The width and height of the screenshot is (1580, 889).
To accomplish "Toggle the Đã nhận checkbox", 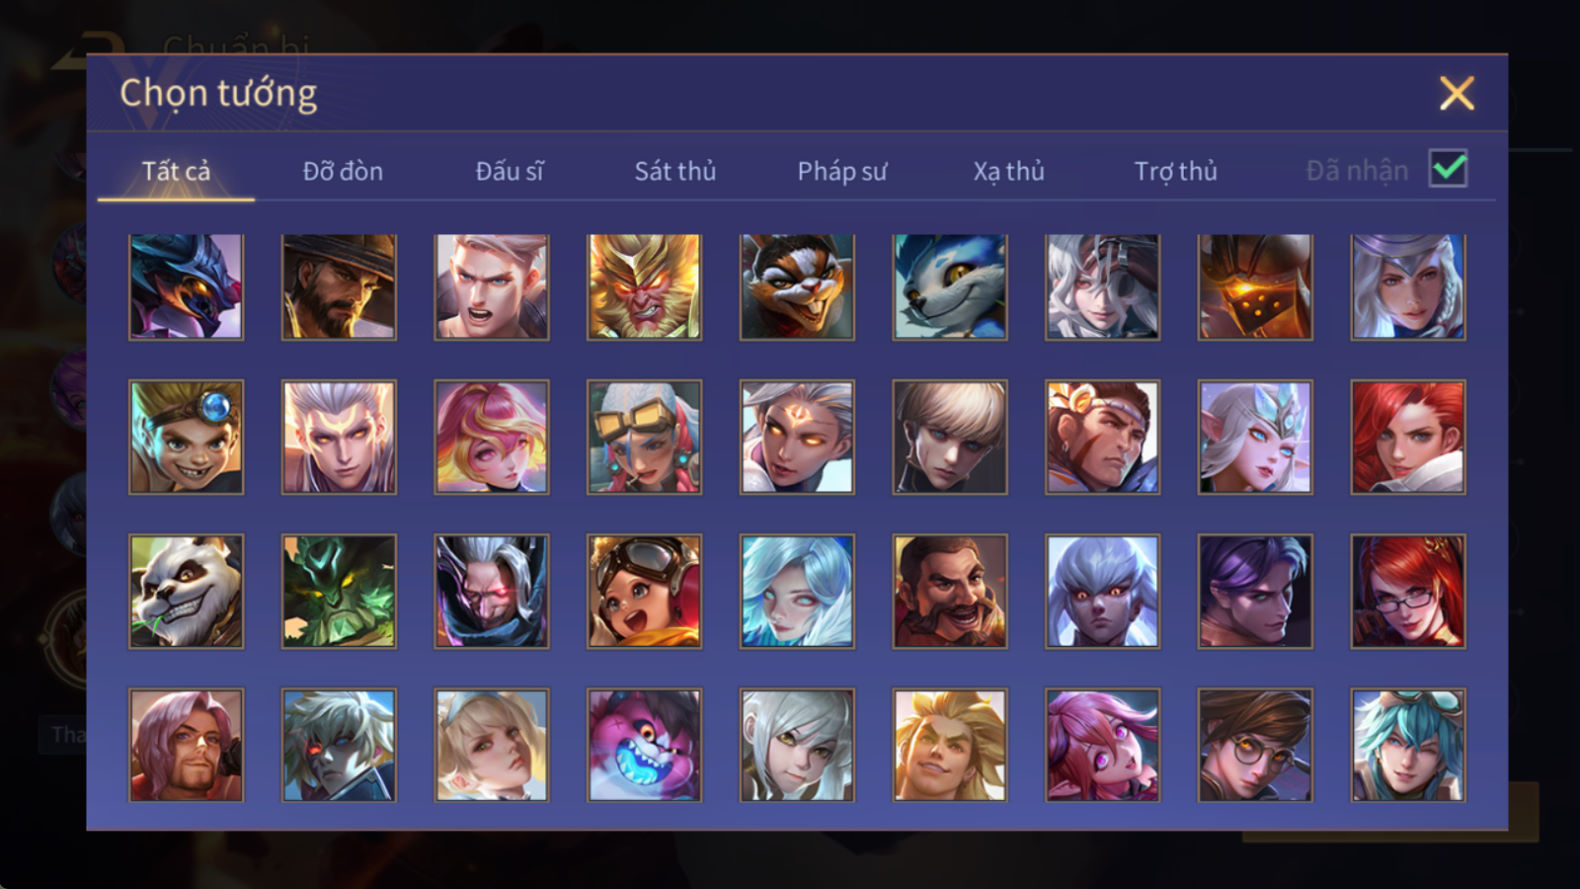I will pos(1448,168).
